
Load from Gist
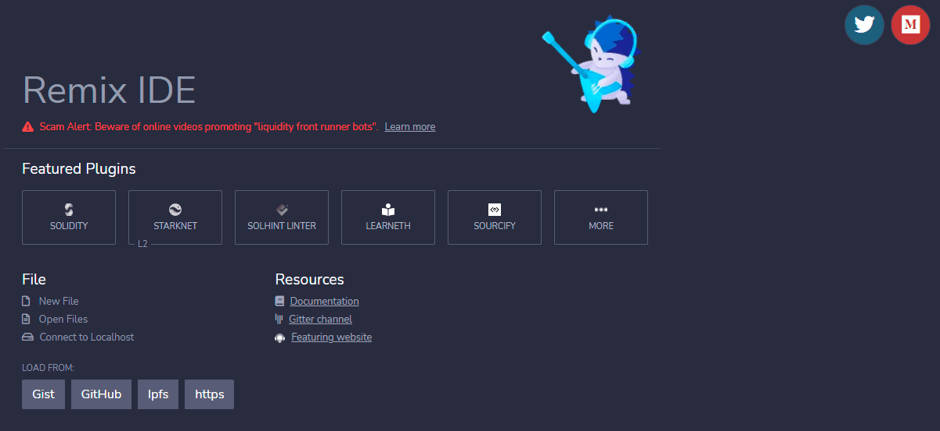pos(44,394)
